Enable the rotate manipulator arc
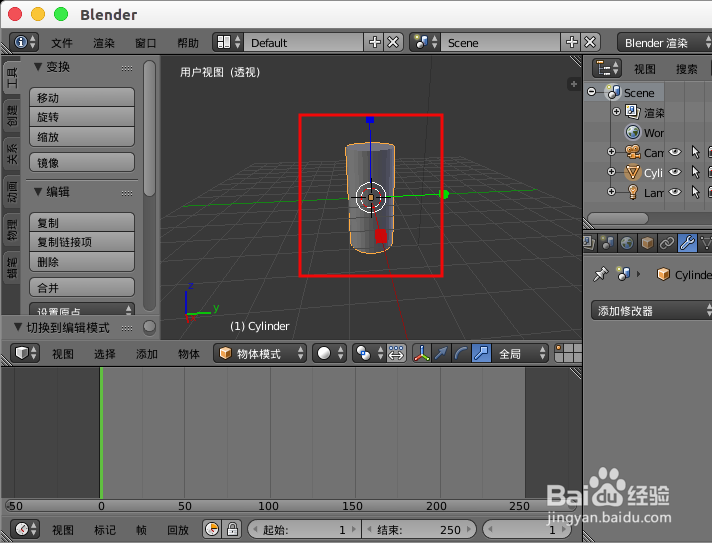This screenshot has height=543, width=712. tap(461, 353)
